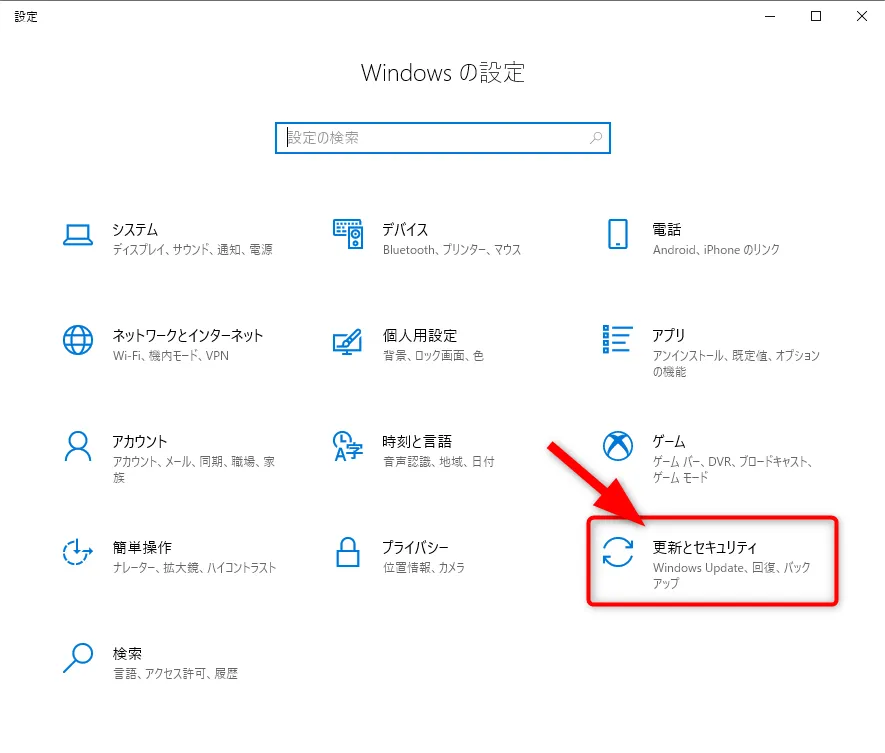The height and width of the screenshot is (753, 885).
Task: Click the Update & Security refresh icon
Action: (x=618, y=552)
